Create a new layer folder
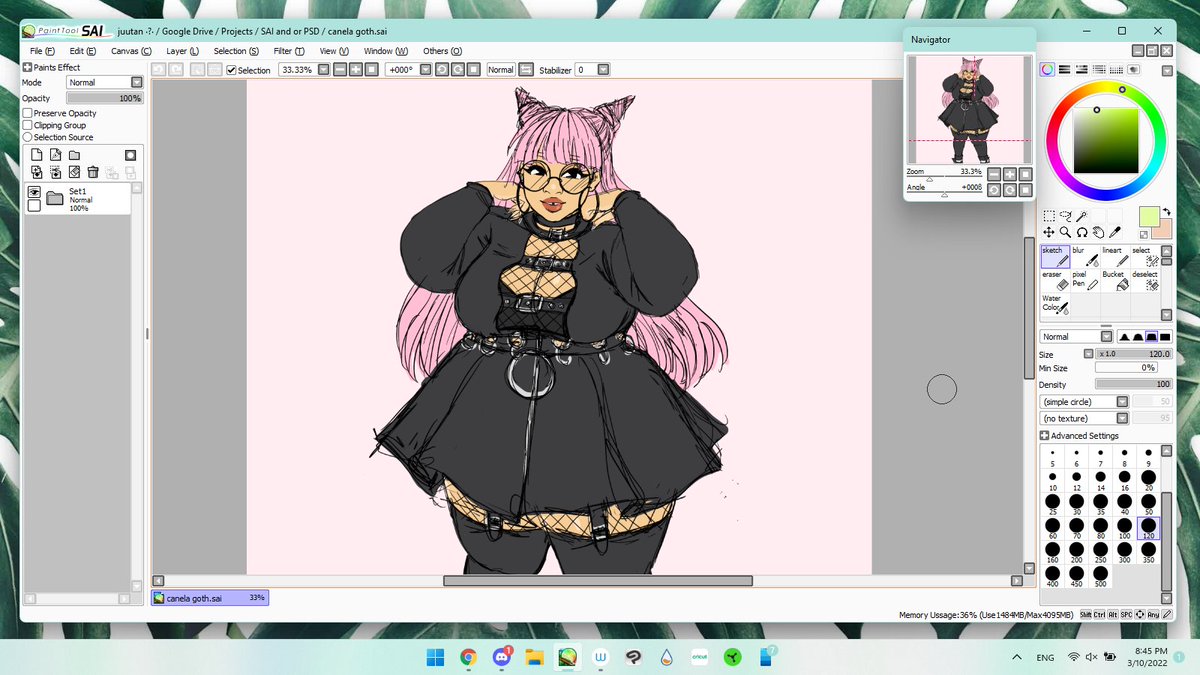The image size is (1200, 675). 74,155
